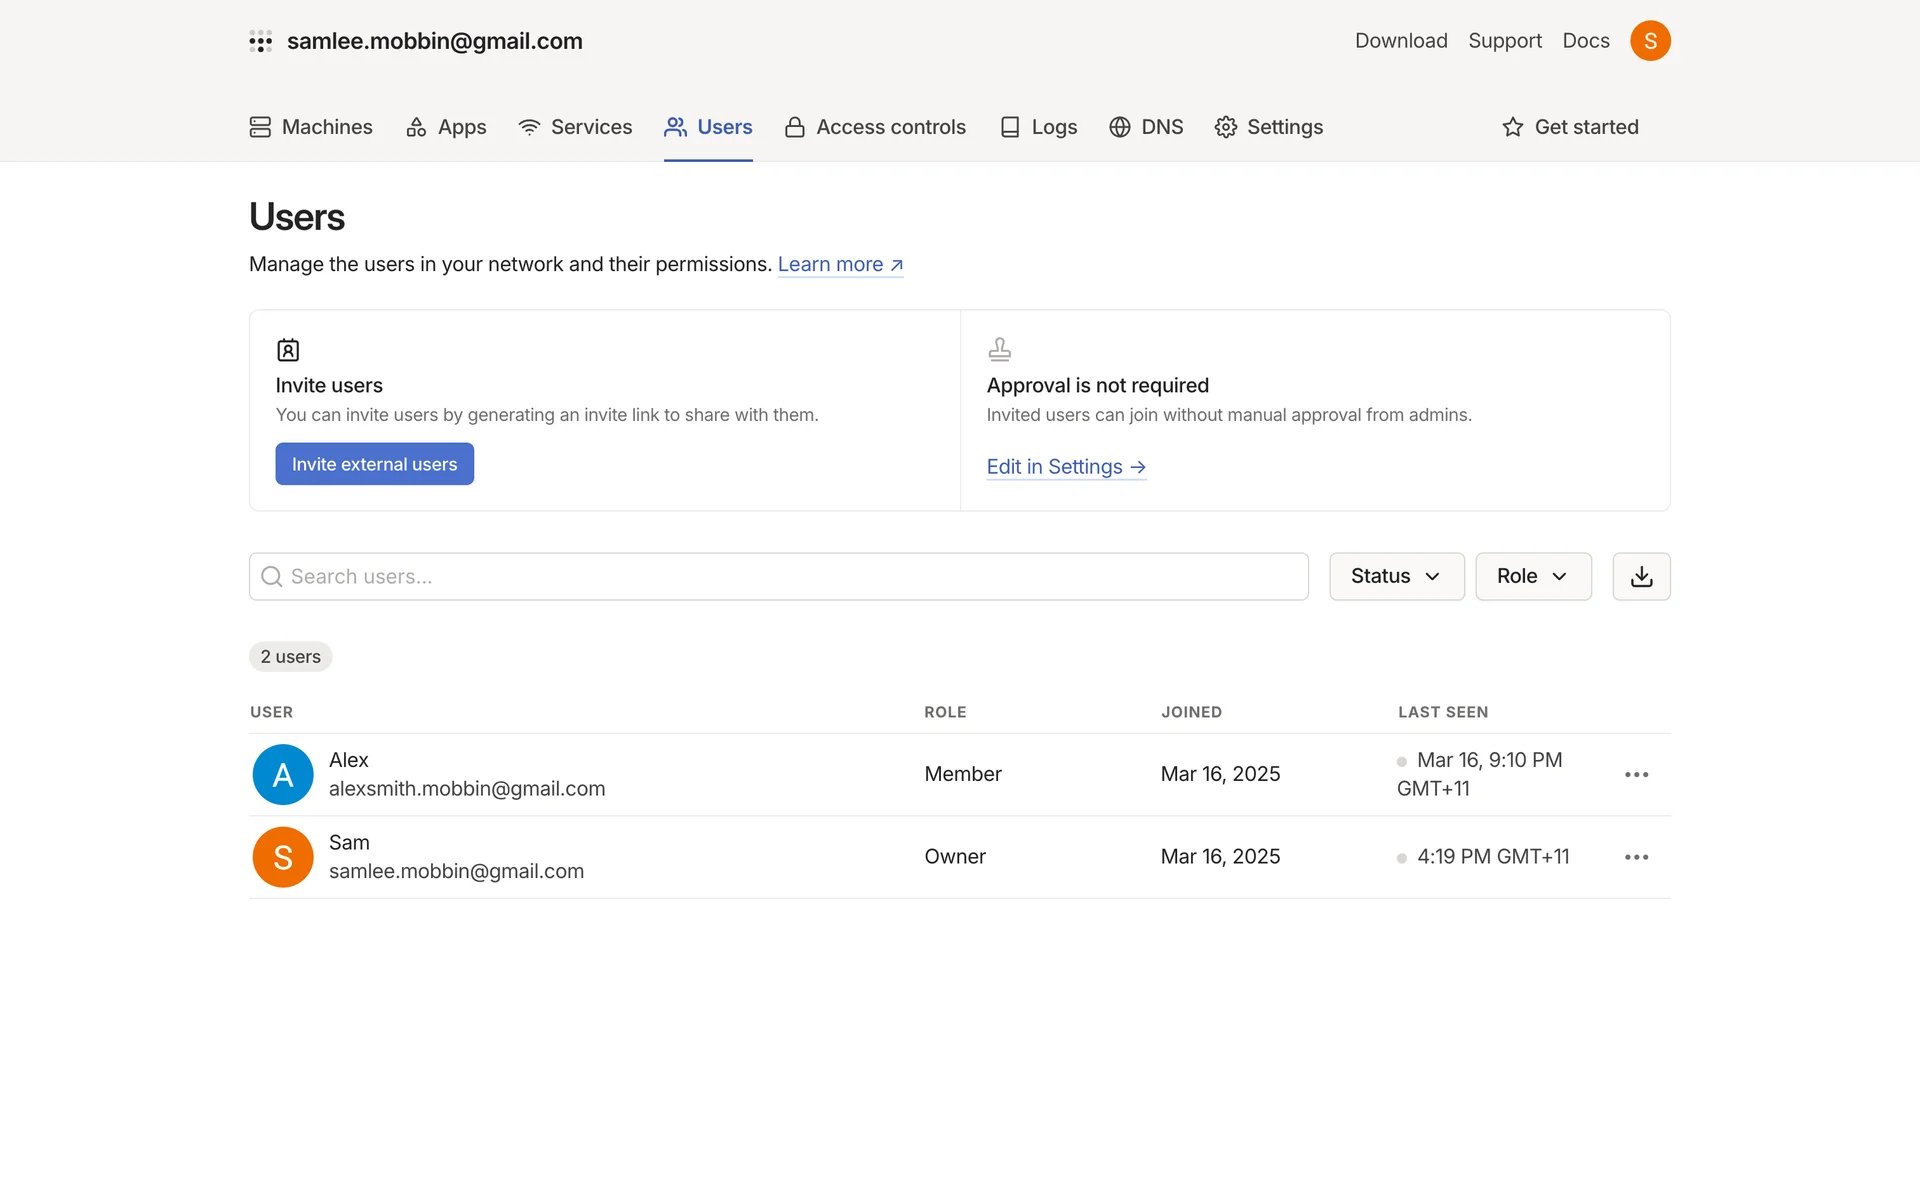Click Invite external users button
The width and height of the screenshot is (1920, 1200).
[x=374, y=464]
